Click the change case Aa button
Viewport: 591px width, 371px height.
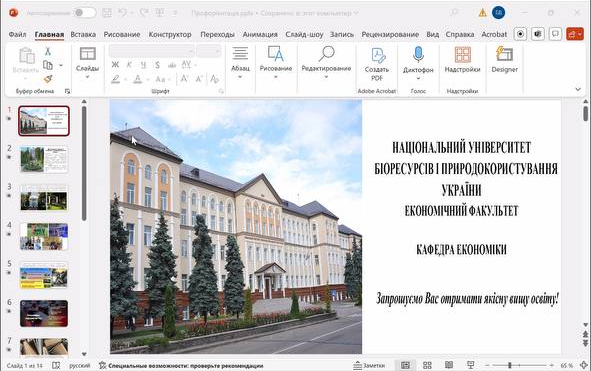(x=160, y=79)
